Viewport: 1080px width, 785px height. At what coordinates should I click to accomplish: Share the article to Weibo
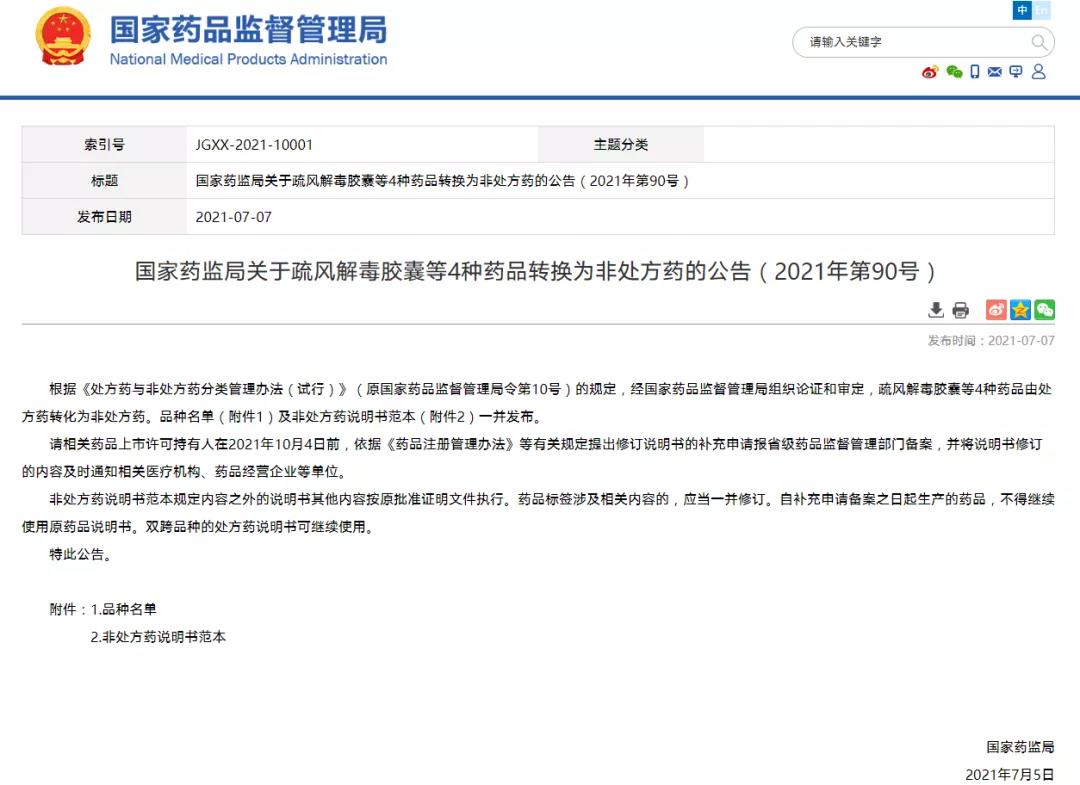(x=996, y=310)
